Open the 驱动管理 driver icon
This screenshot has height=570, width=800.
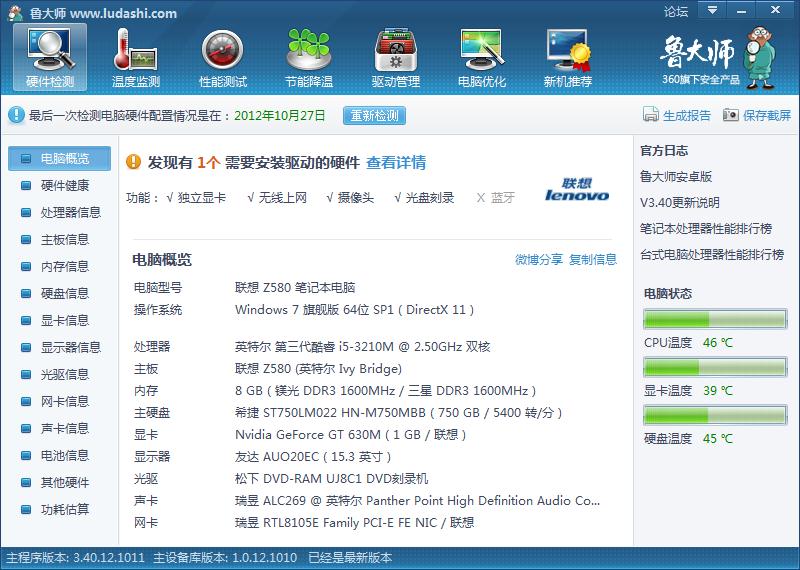pyautogui.click(x=395, y=57)
